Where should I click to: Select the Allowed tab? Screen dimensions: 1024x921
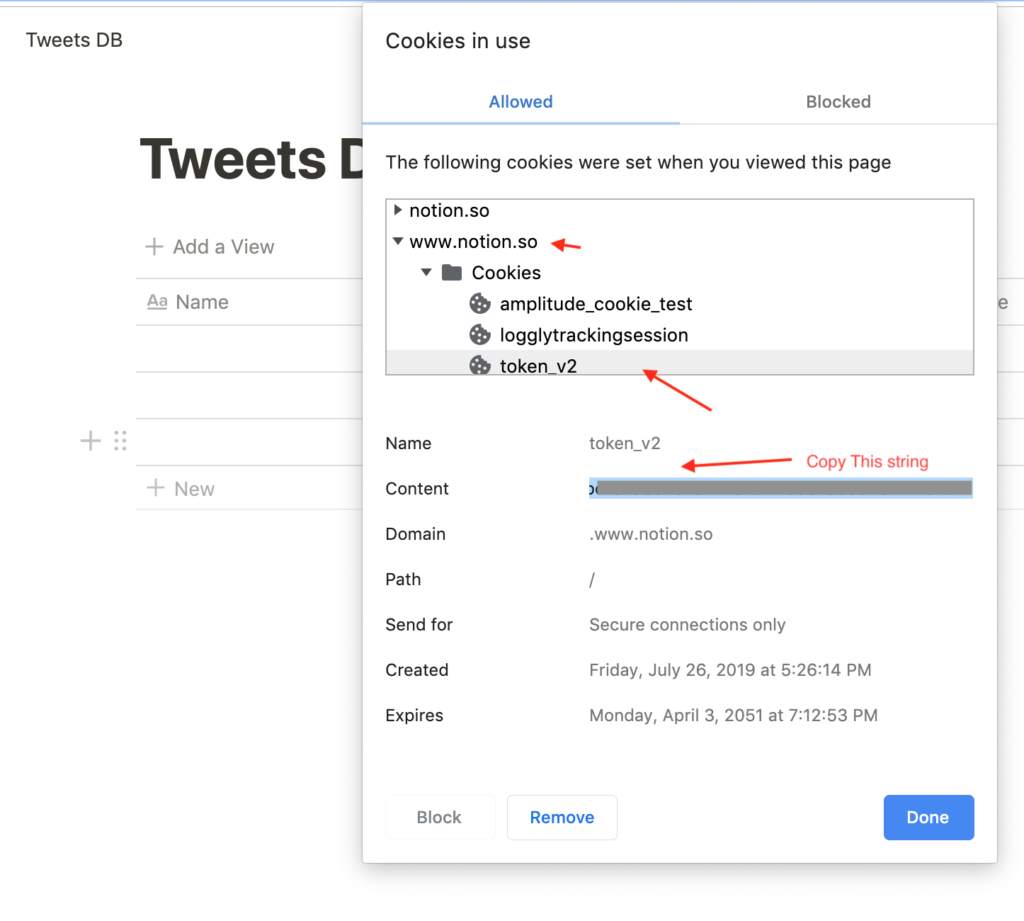(x=520, y=102)
